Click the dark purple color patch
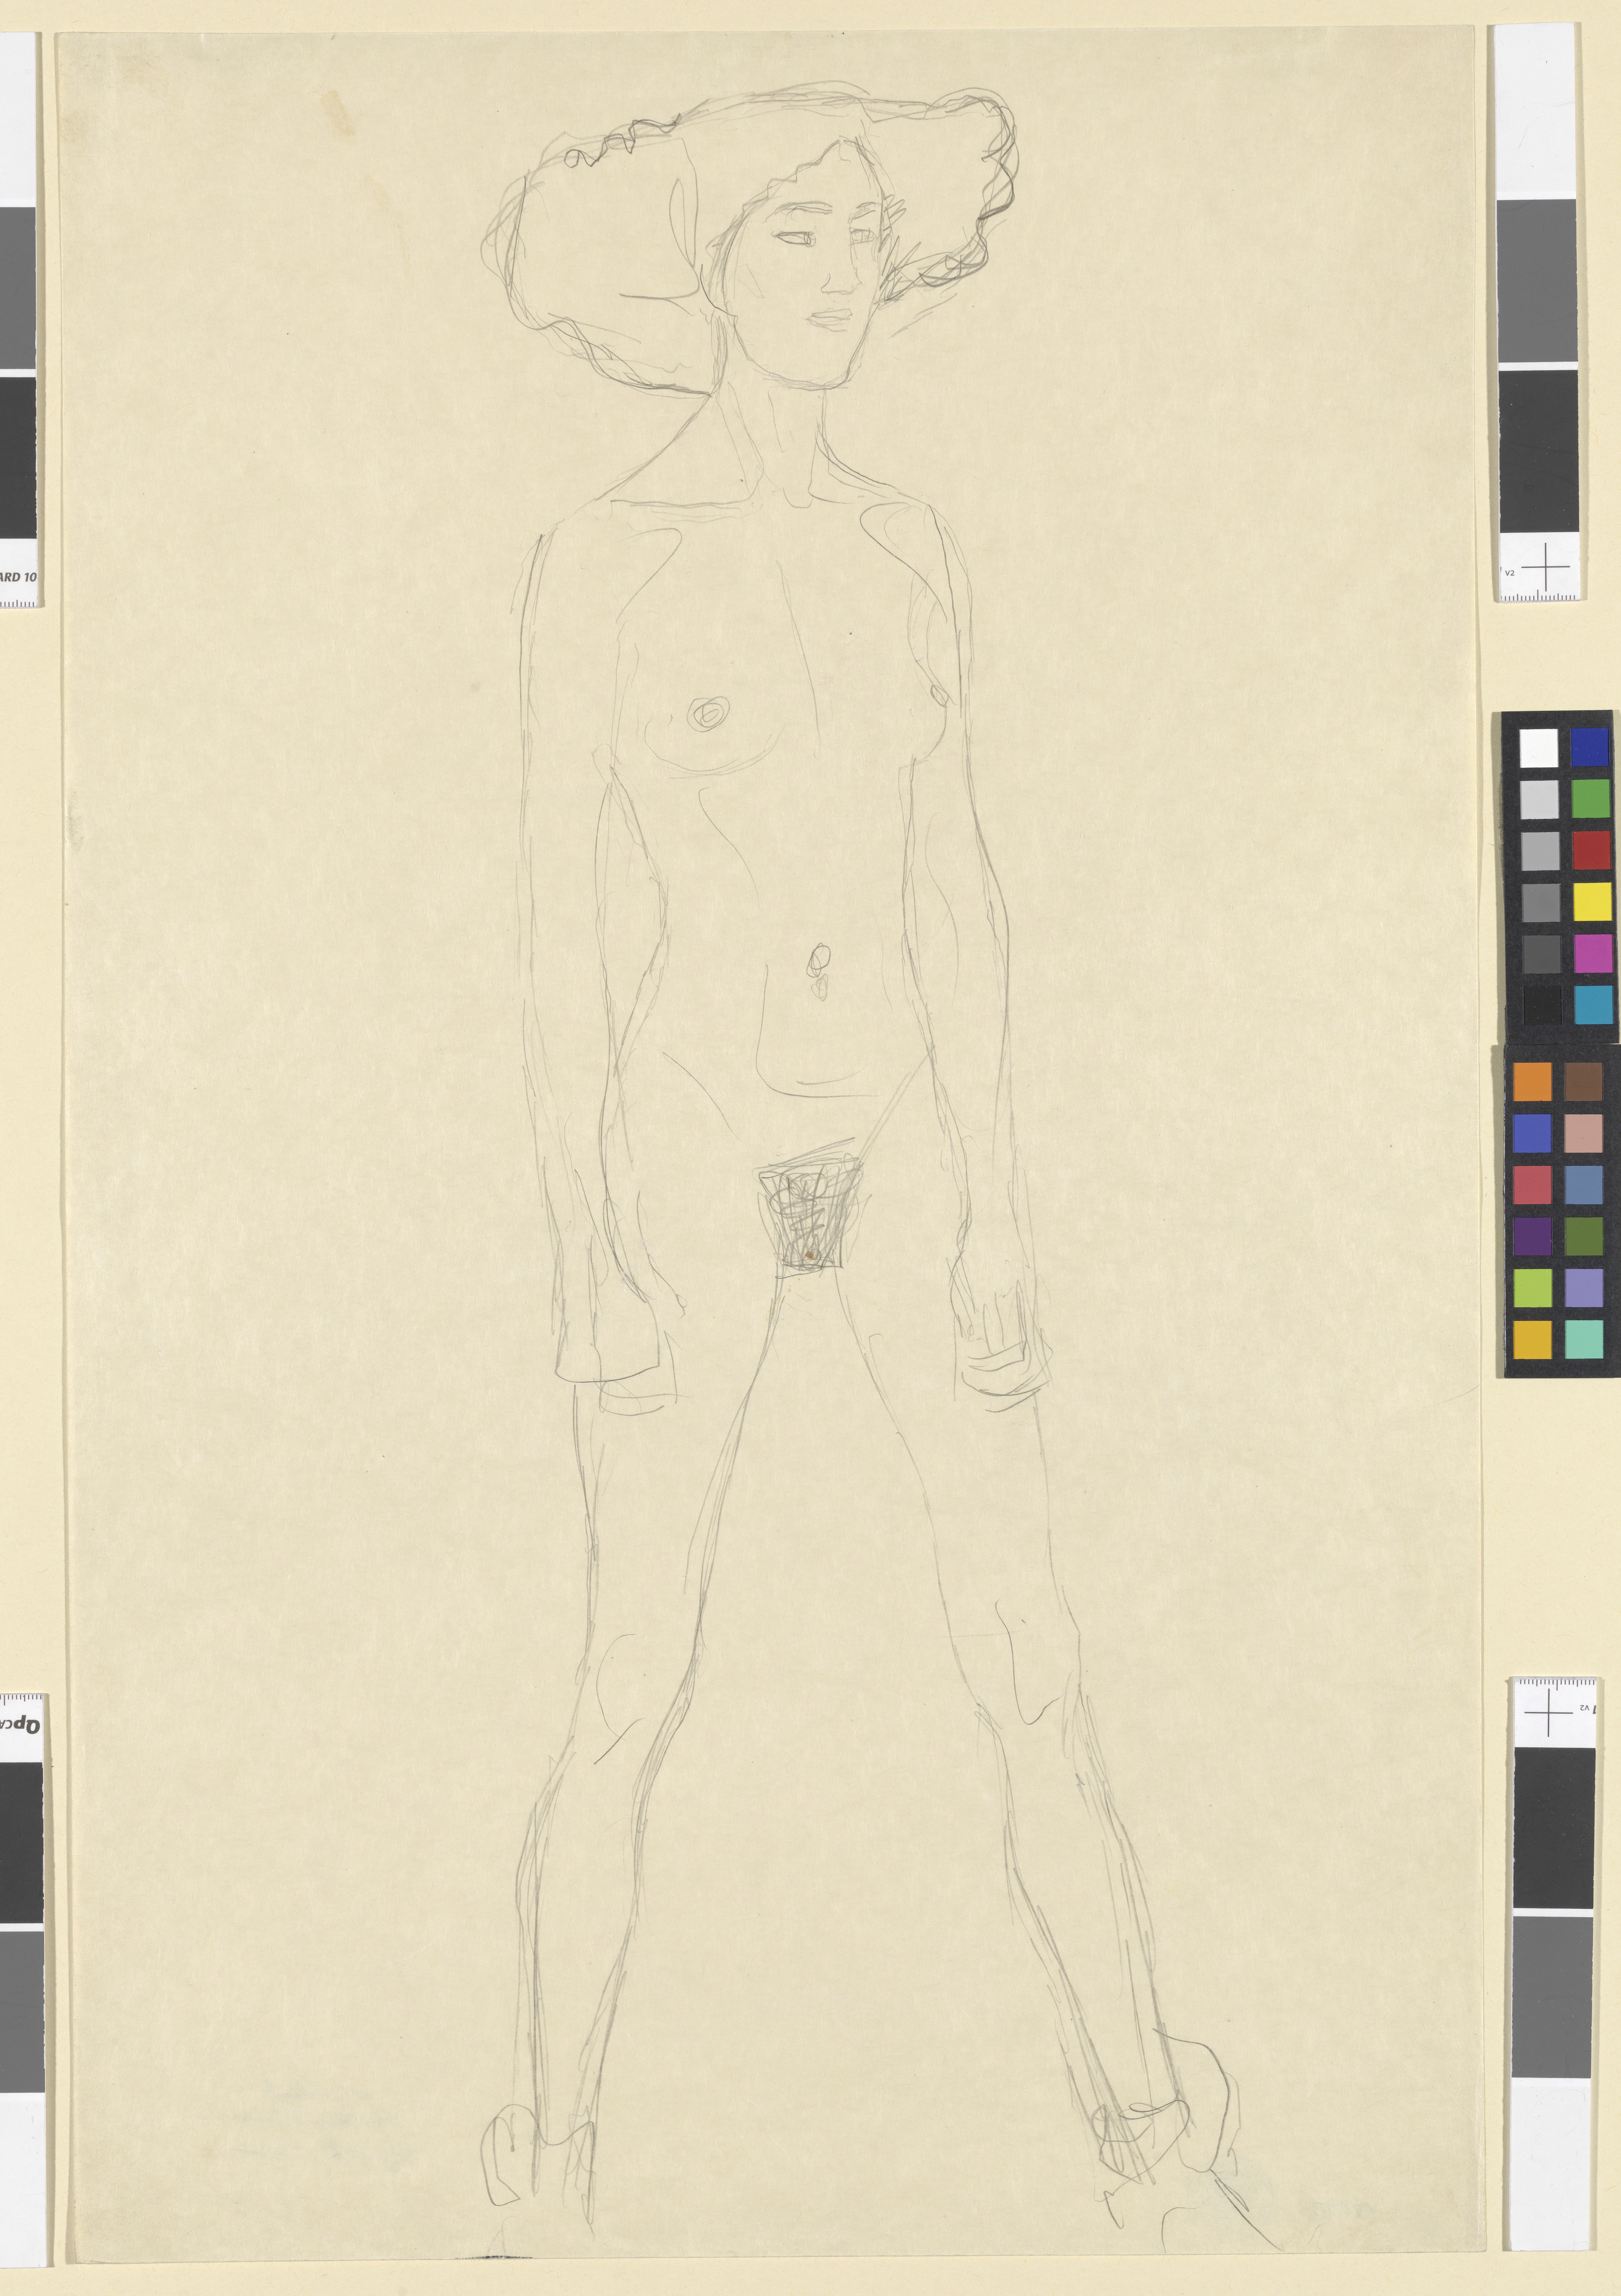The image size is (1621, 2296). [1532, 1236]
